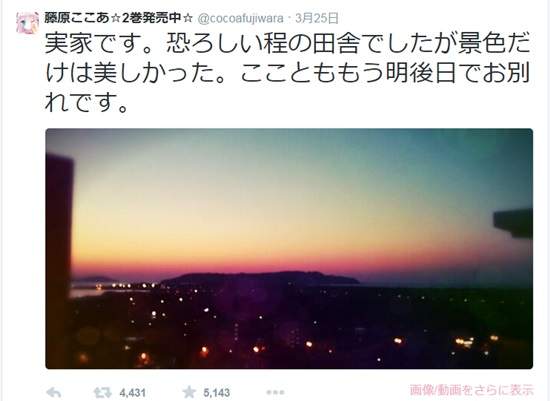Click the tweet text starting with 実家です
This screenshot has width=550, height=401.
[x=288, y=73]
